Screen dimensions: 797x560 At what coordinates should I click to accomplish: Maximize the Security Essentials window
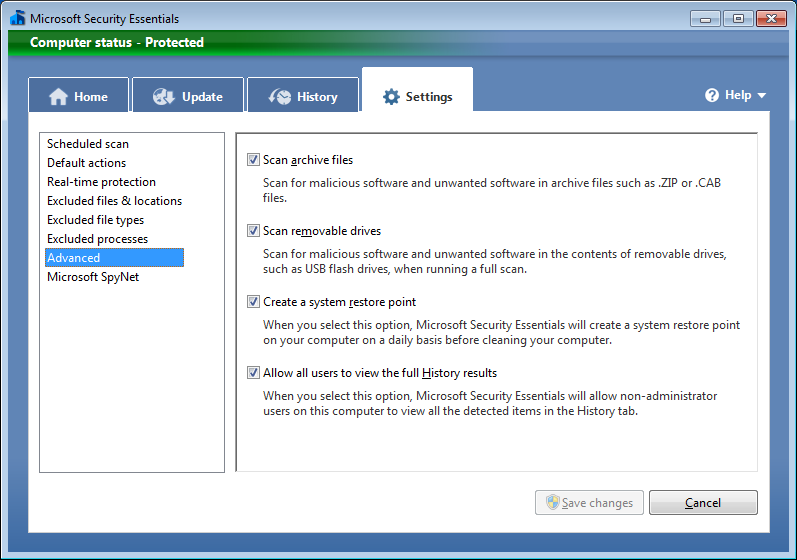pyautogui.click(x=738, y=18)
